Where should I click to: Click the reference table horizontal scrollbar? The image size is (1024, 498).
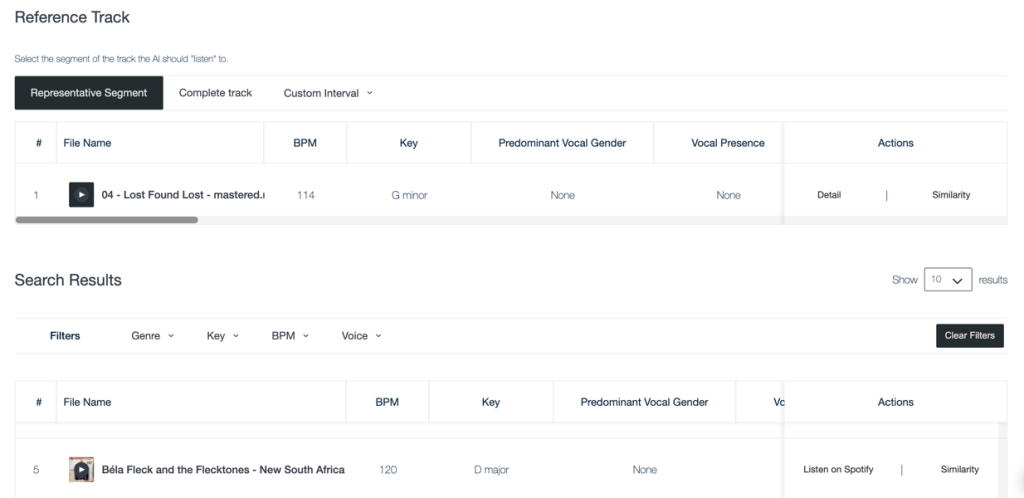click(107, 219)
